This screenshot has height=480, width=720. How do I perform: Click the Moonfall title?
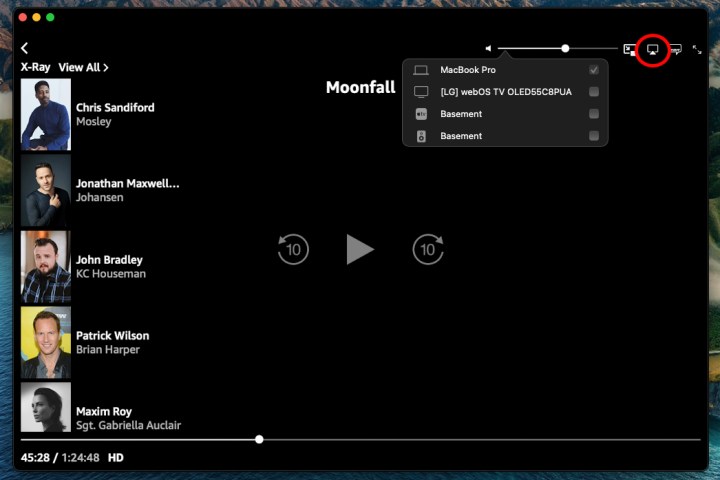tap(360, 87)
